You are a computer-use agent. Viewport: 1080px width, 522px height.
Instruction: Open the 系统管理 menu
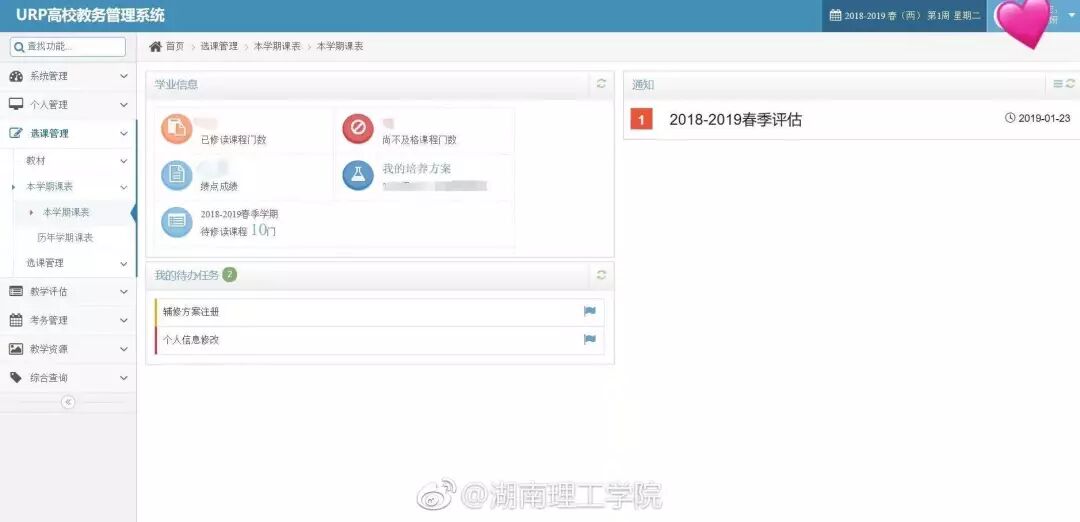[x=68, y=76]
